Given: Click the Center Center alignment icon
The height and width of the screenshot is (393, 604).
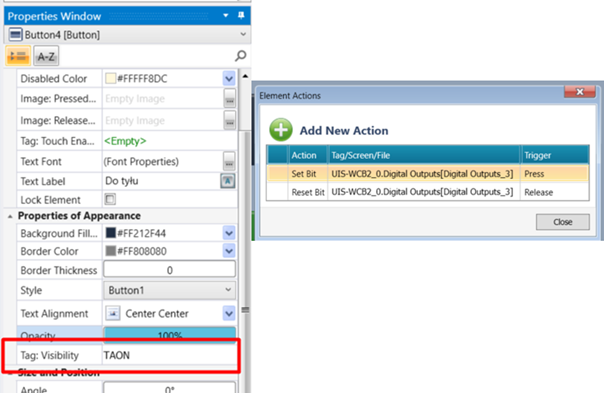Looking at the screenshot, I should click(113, 313).
